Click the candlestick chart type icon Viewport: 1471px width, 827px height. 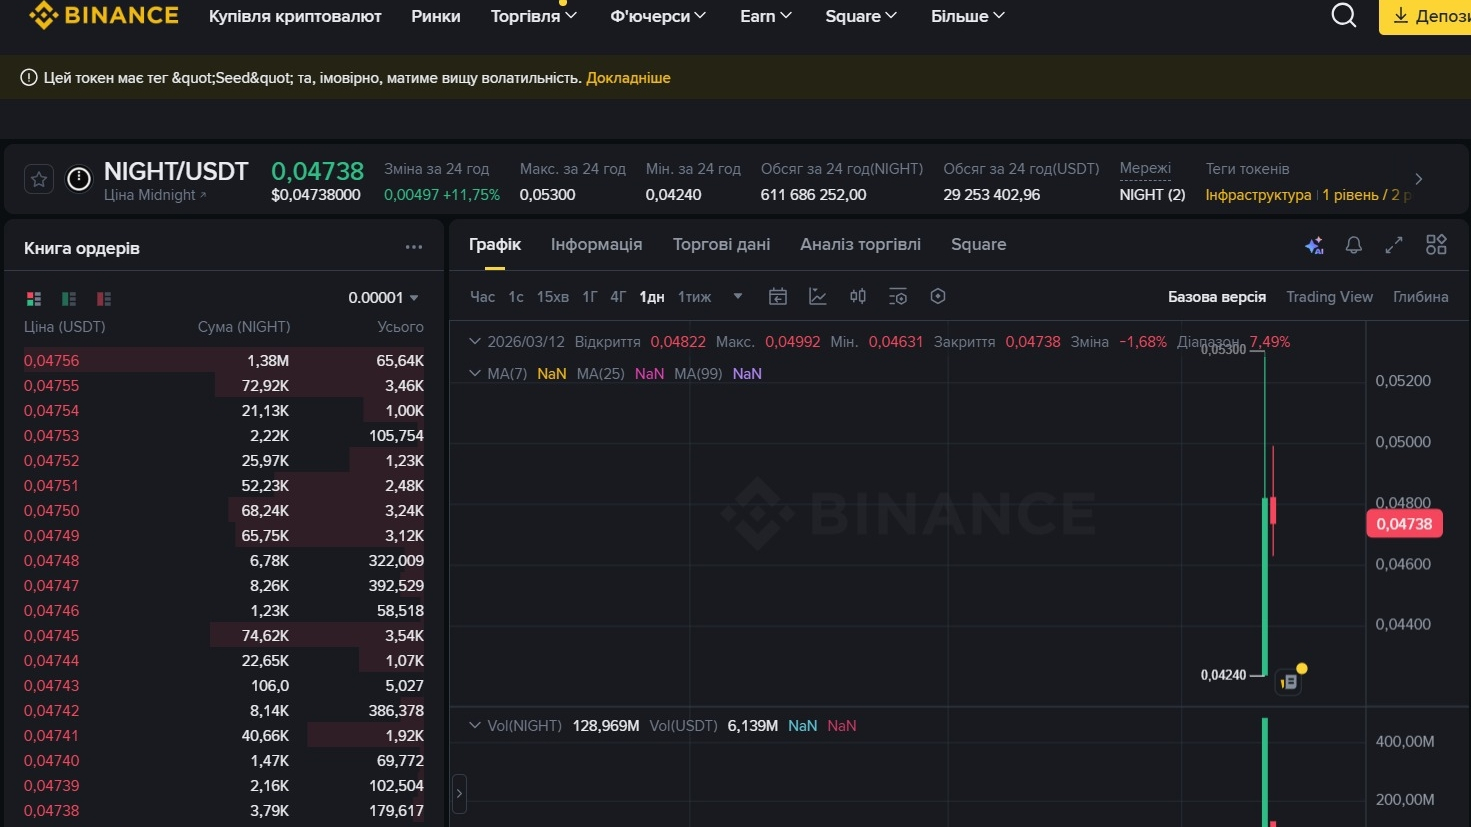(x=858, y=297)
